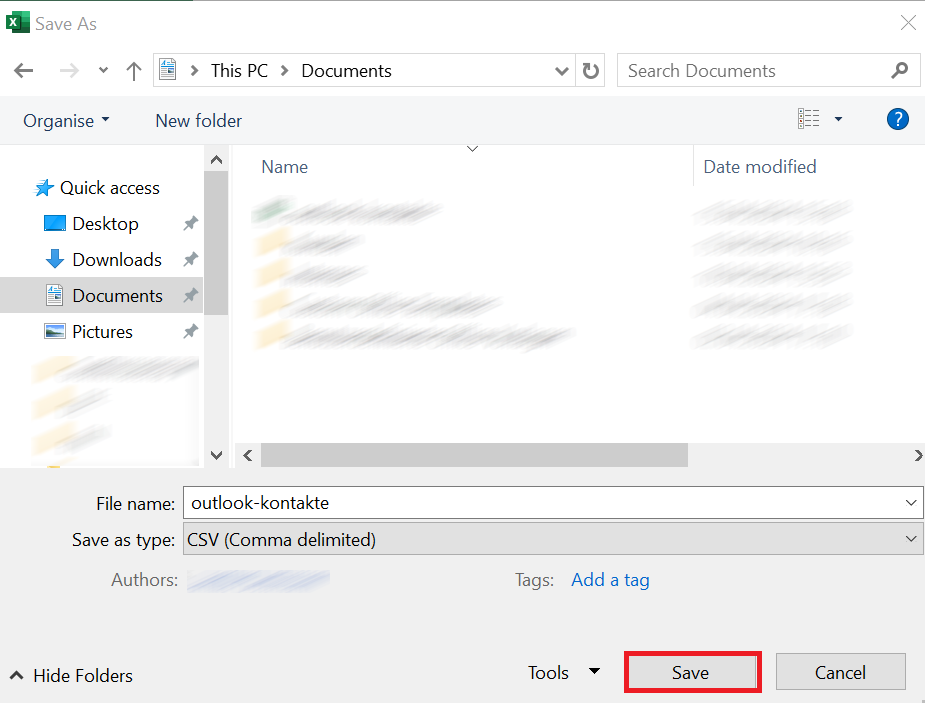Collapse folders with Hide Folders
The height and width of the screenshot is (703, 925).
pyautogui.click(x=70, y=675)
